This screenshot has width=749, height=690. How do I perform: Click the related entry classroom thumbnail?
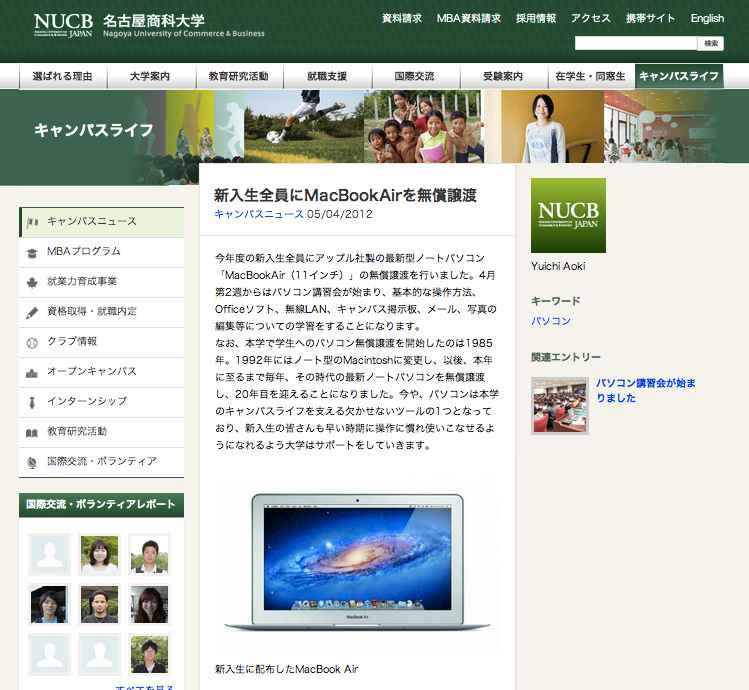coord(560,406)
